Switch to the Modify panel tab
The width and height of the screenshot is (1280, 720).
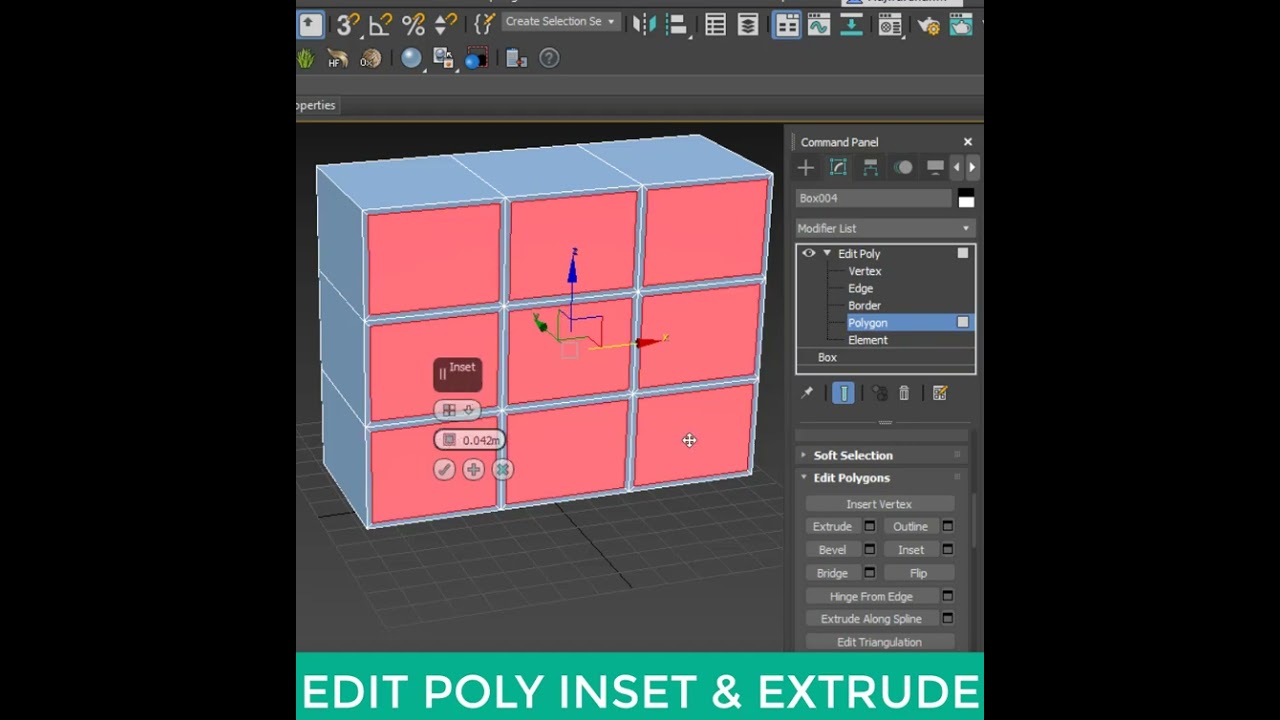(838, 168)
